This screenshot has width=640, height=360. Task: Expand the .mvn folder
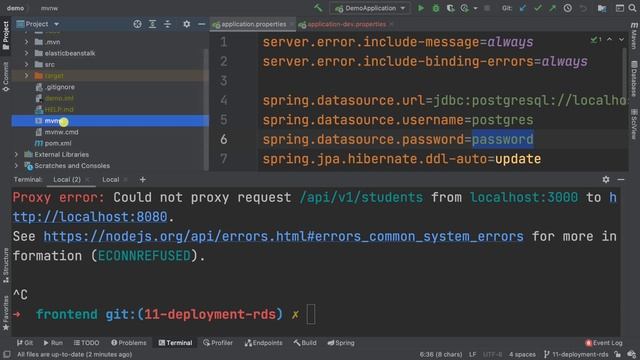[x=27, y=42]
